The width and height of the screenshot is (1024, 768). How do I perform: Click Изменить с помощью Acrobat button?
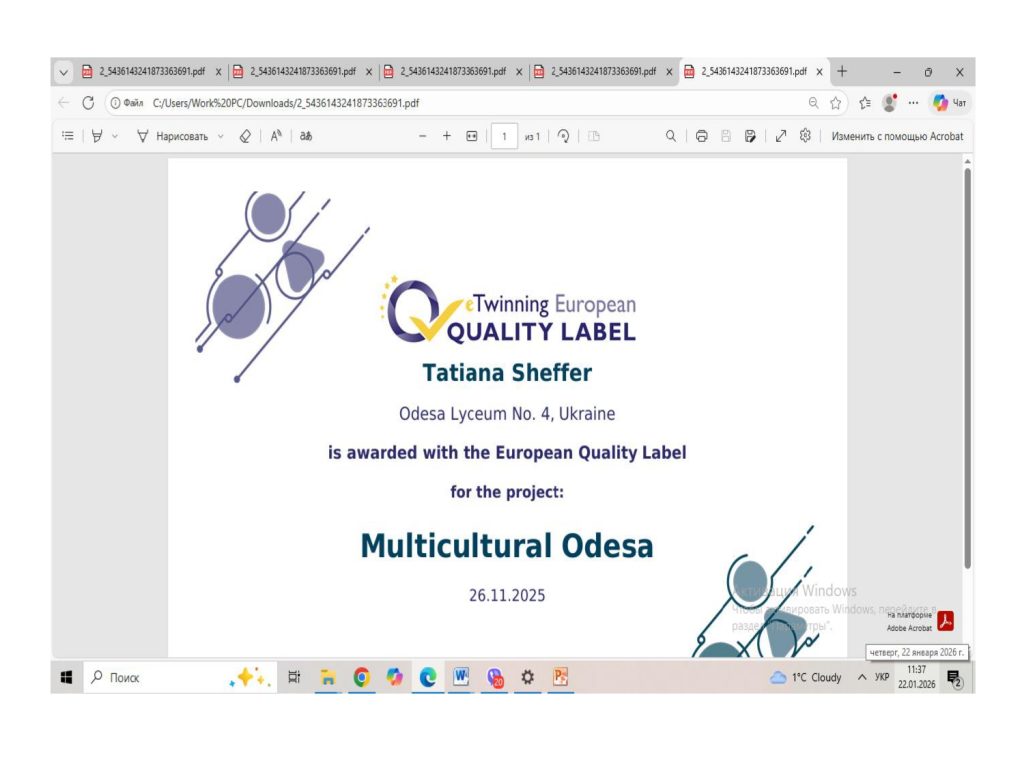tap(897, 136)
